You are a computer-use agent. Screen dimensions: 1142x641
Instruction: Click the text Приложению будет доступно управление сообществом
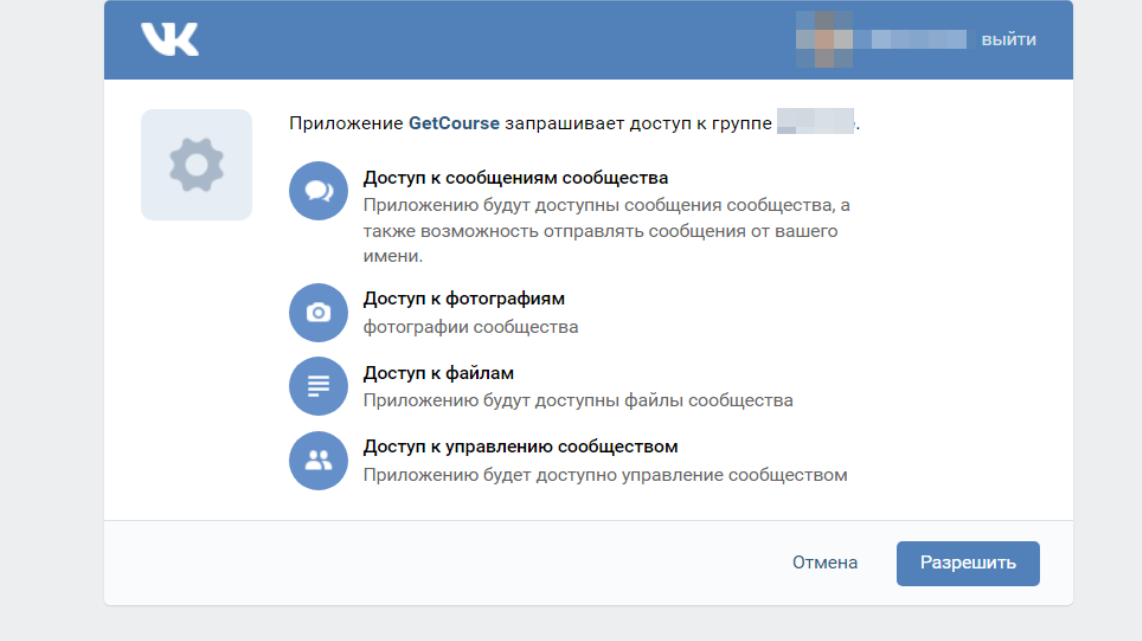[605, 475]
